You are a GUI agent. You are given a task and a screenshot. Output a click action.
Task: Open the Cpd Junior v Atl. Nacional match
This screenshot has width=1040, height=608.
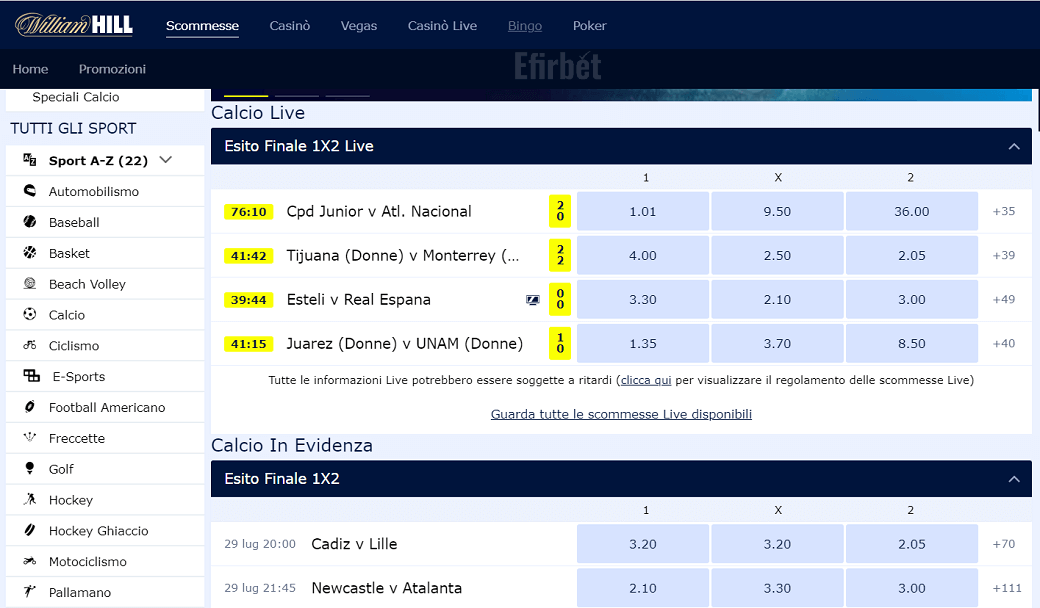379,212
